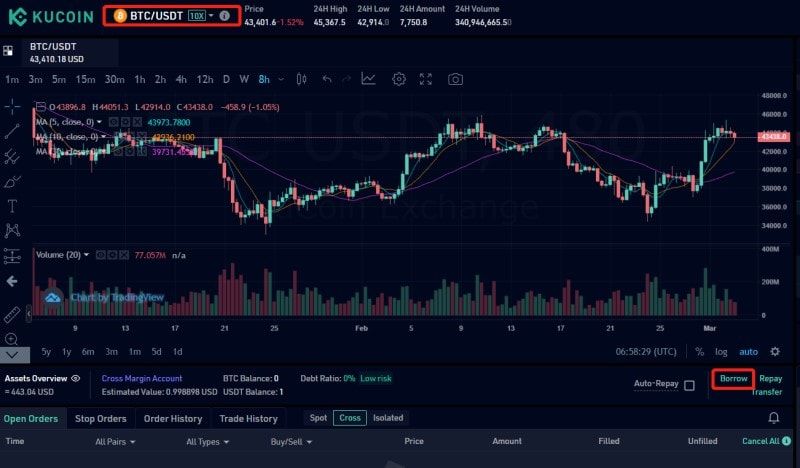Undo the last chart action

327,79
